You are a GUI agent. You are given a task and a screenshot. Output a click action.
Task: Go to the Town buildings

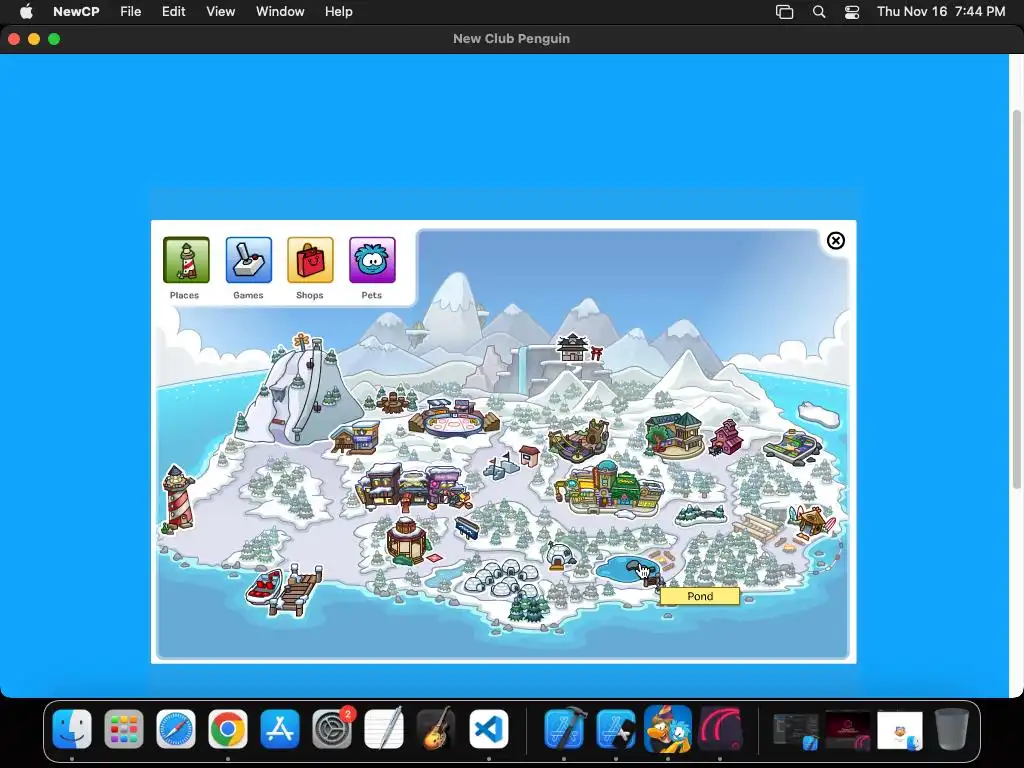[413, 488]
